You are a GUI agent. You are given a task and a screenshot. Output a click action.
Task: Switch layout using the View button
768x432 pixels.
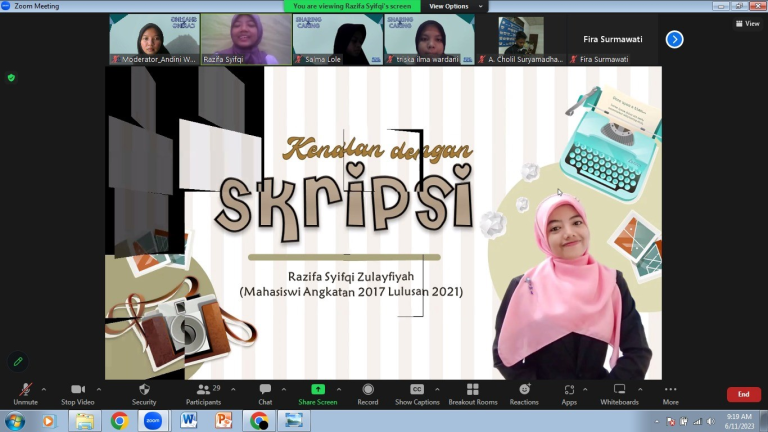click(747, 23)
